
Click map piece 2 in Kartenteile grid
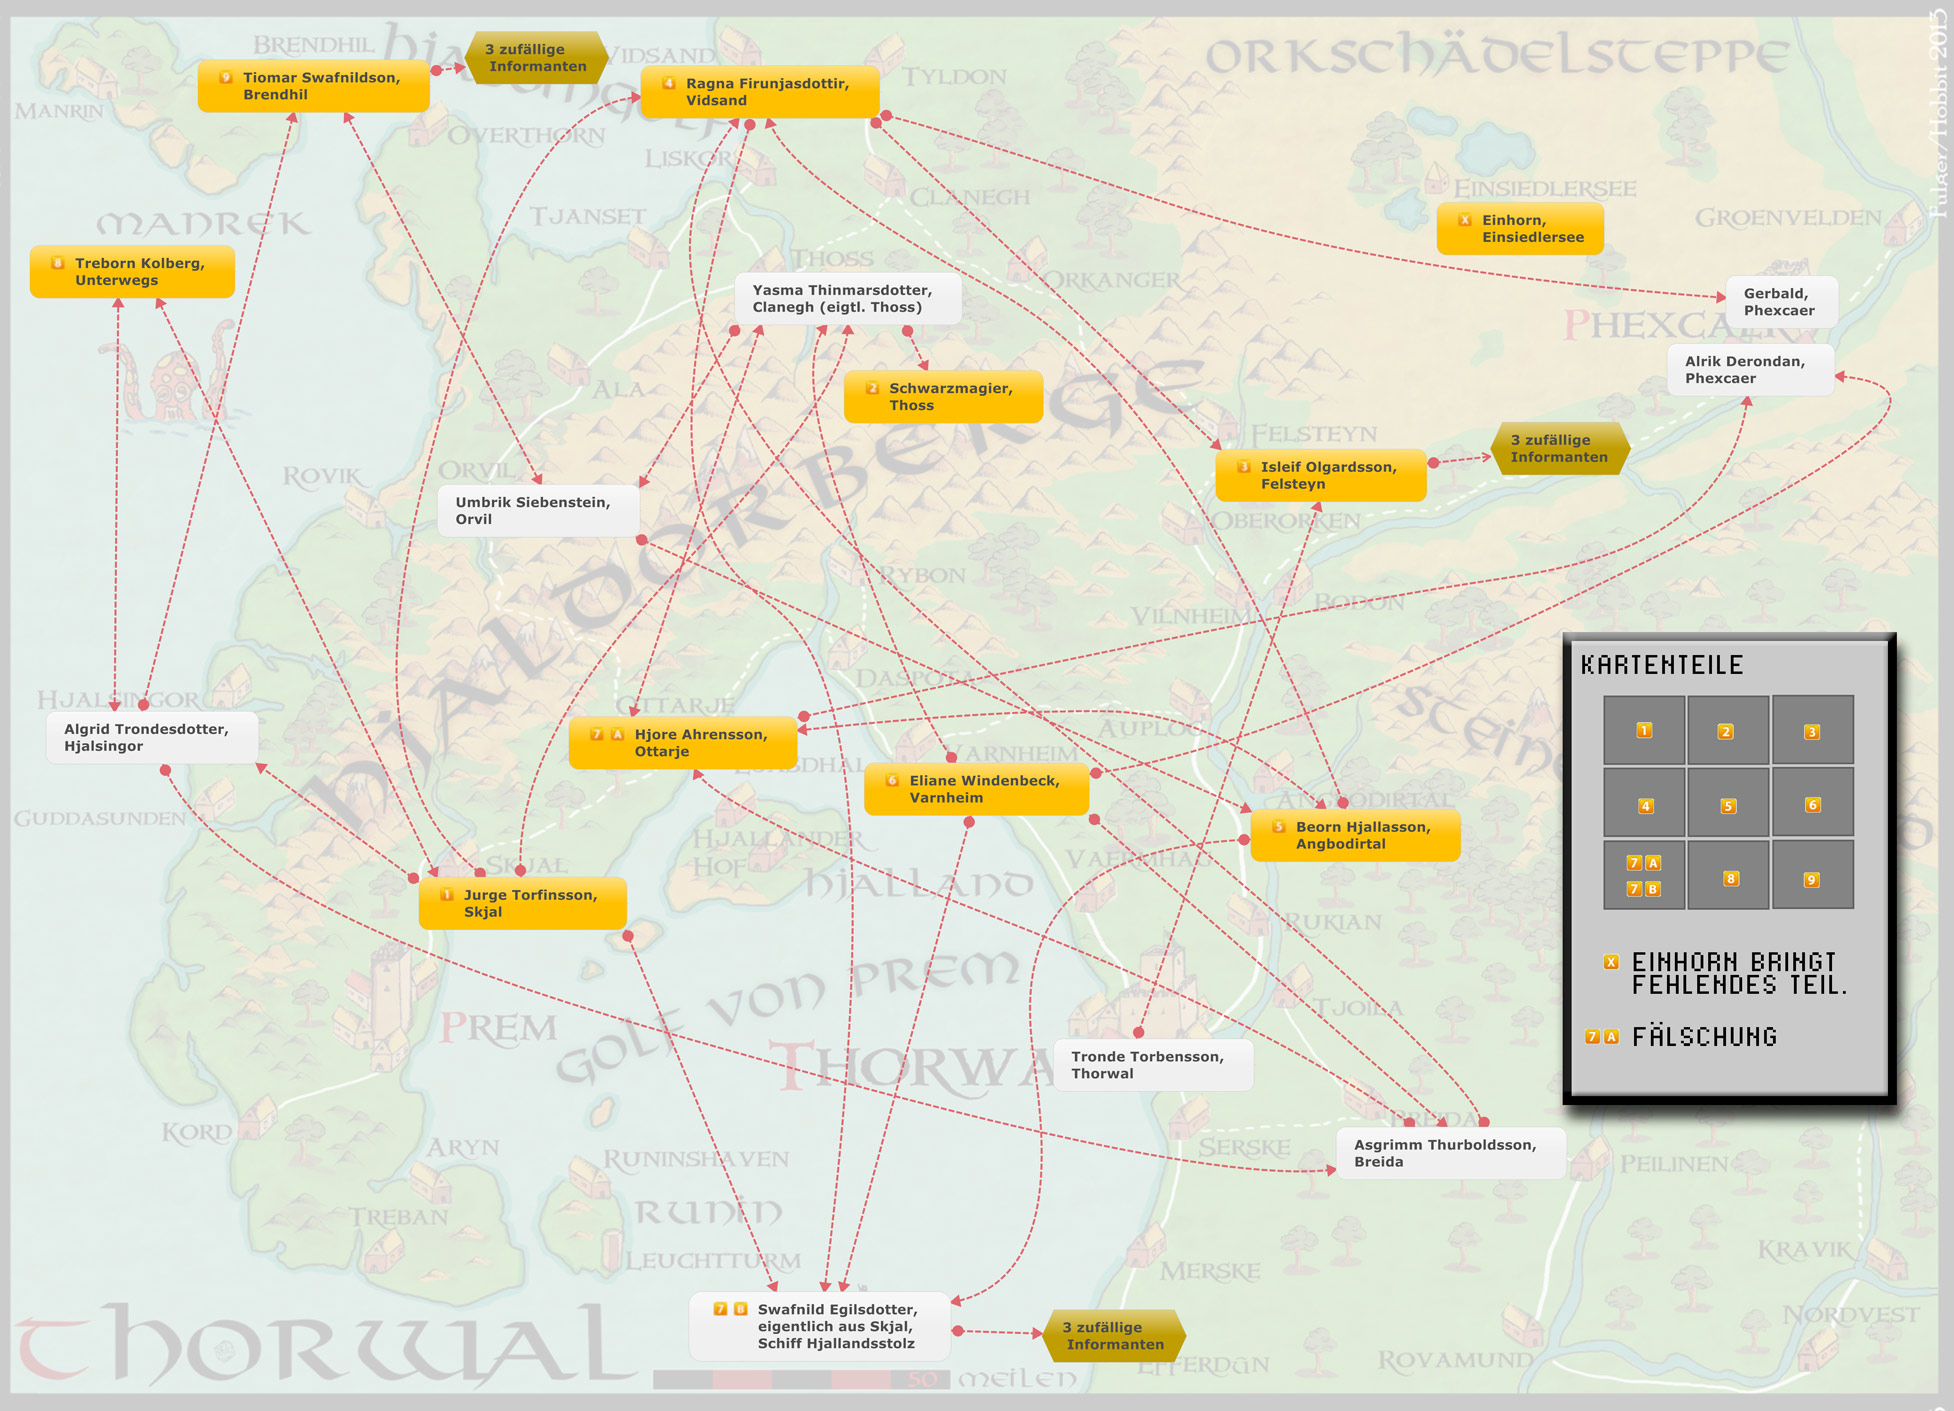(1728, 730)
